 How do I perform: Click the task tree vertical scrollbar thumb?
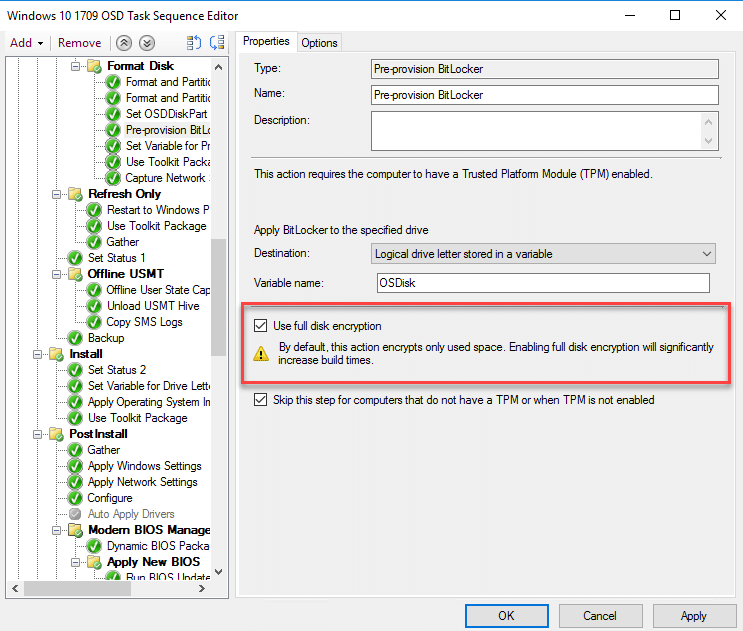(x=218, y=297)
